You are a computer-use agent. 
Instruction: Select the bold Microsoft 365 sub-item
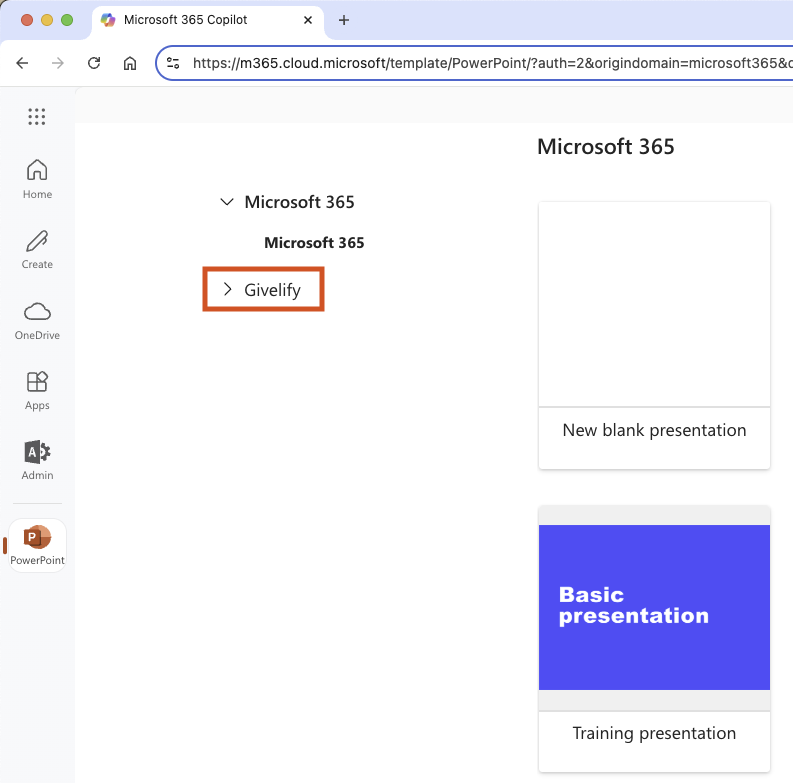click(314, 243)
